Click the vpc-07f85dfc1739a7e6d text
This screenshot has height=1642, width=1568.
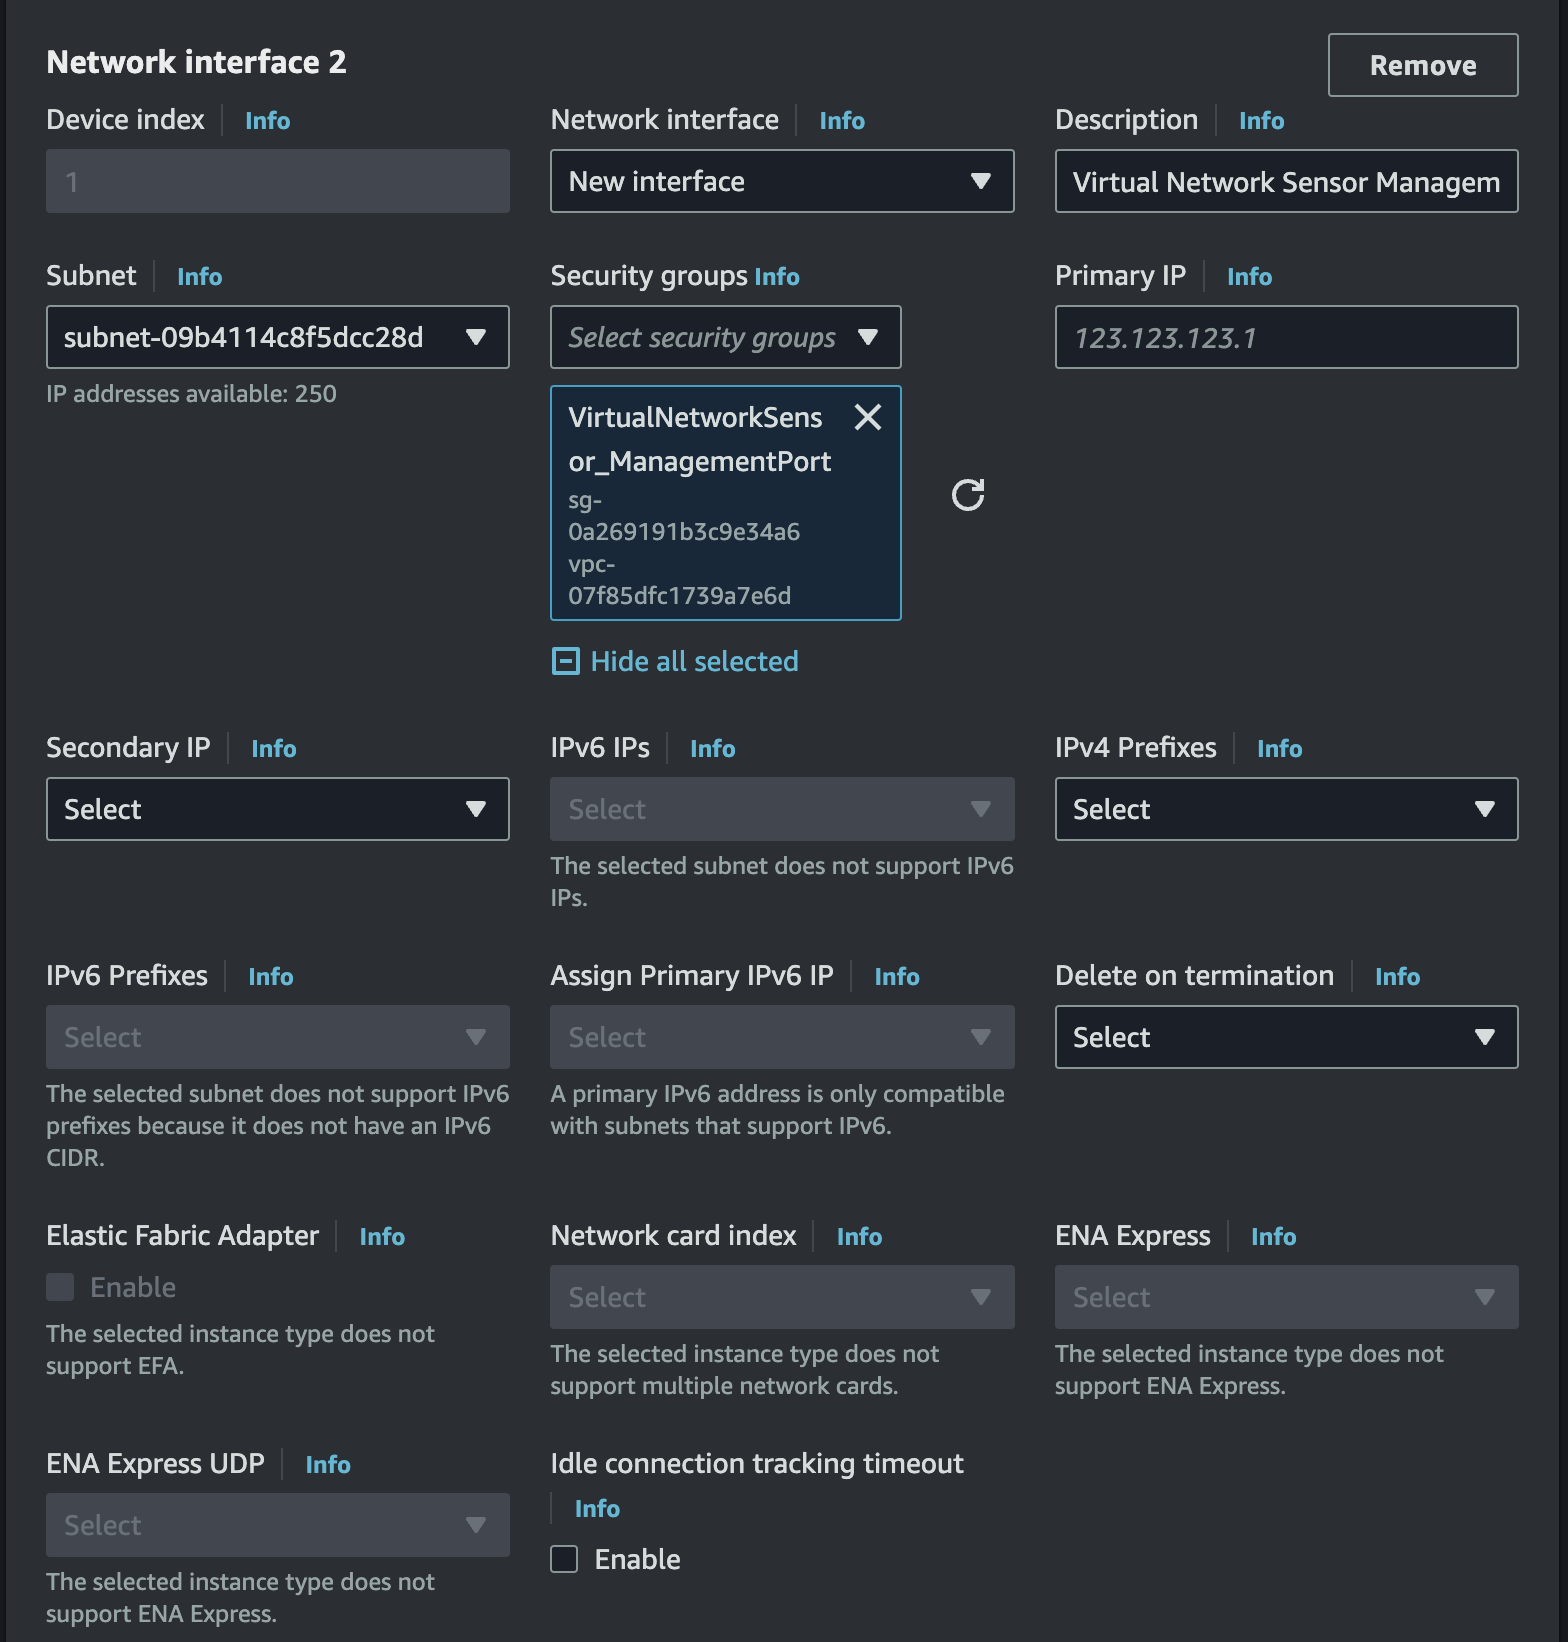tap(680, 579)
